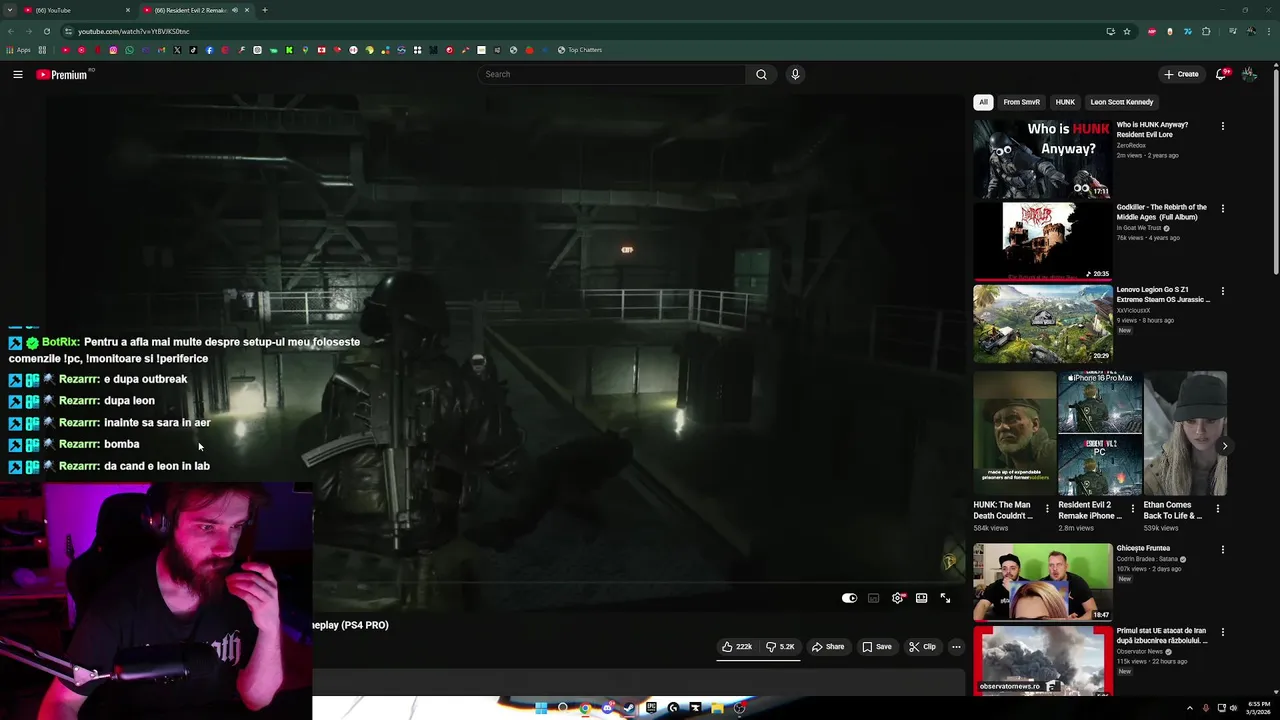This screenshot has height=720, width=1280.
Task: Click the magnifier search button
Action: point(761,74)
